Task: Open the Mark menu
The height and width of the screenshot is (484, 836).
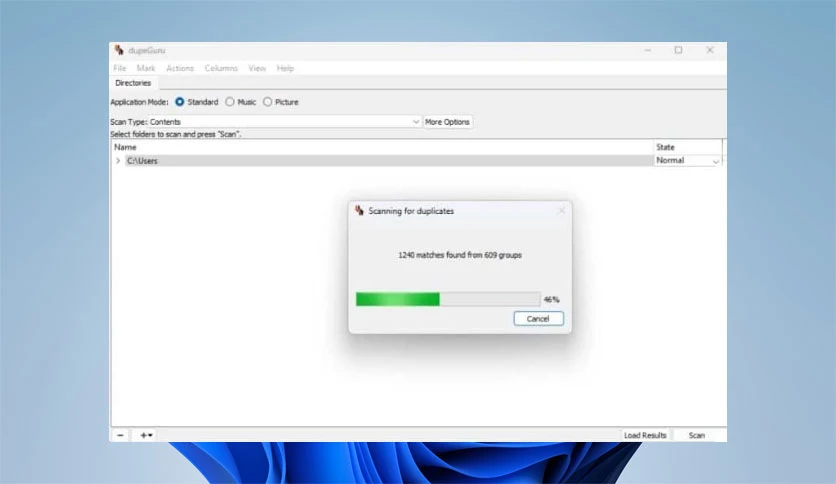Action: 146,68
